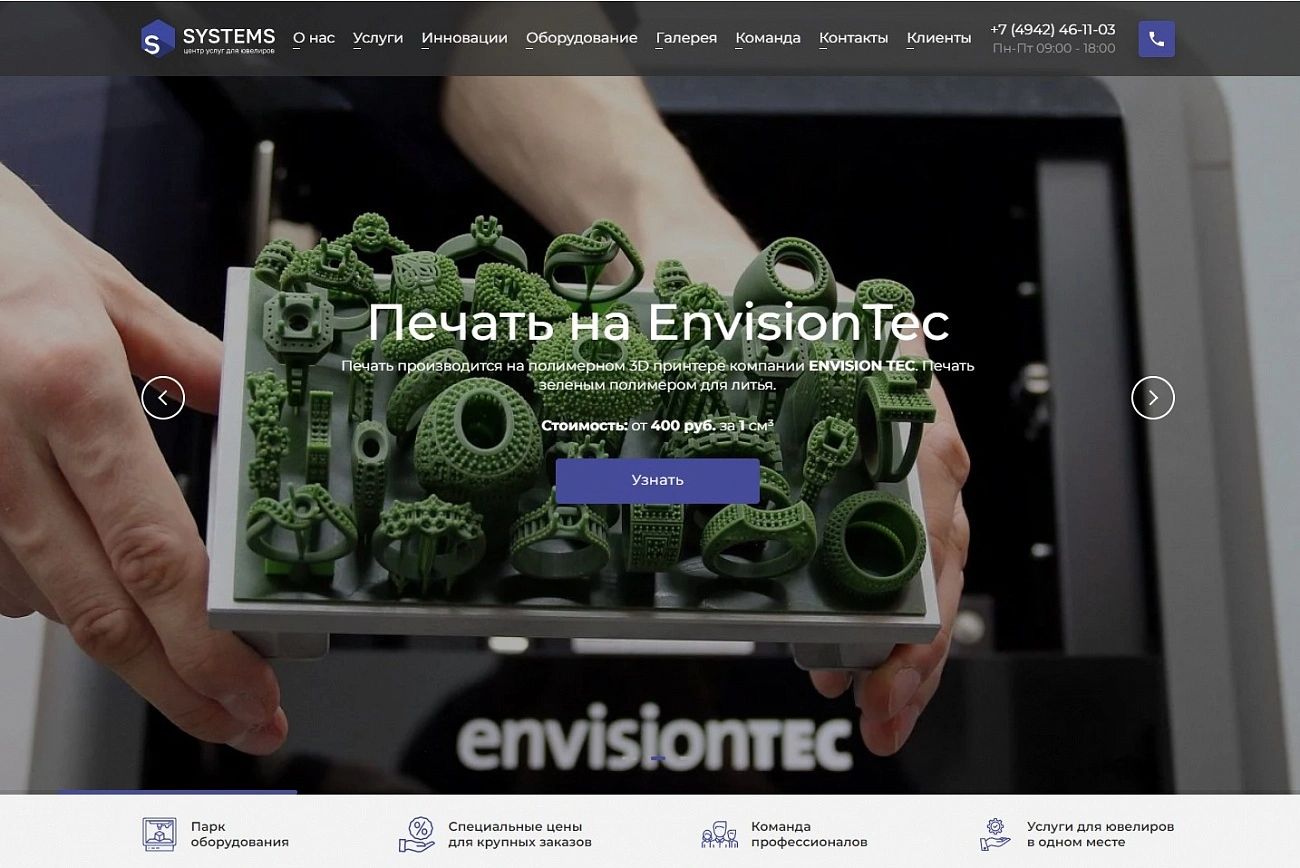
Task: Click the percent discount hand icon
Action: click(417, 834)
